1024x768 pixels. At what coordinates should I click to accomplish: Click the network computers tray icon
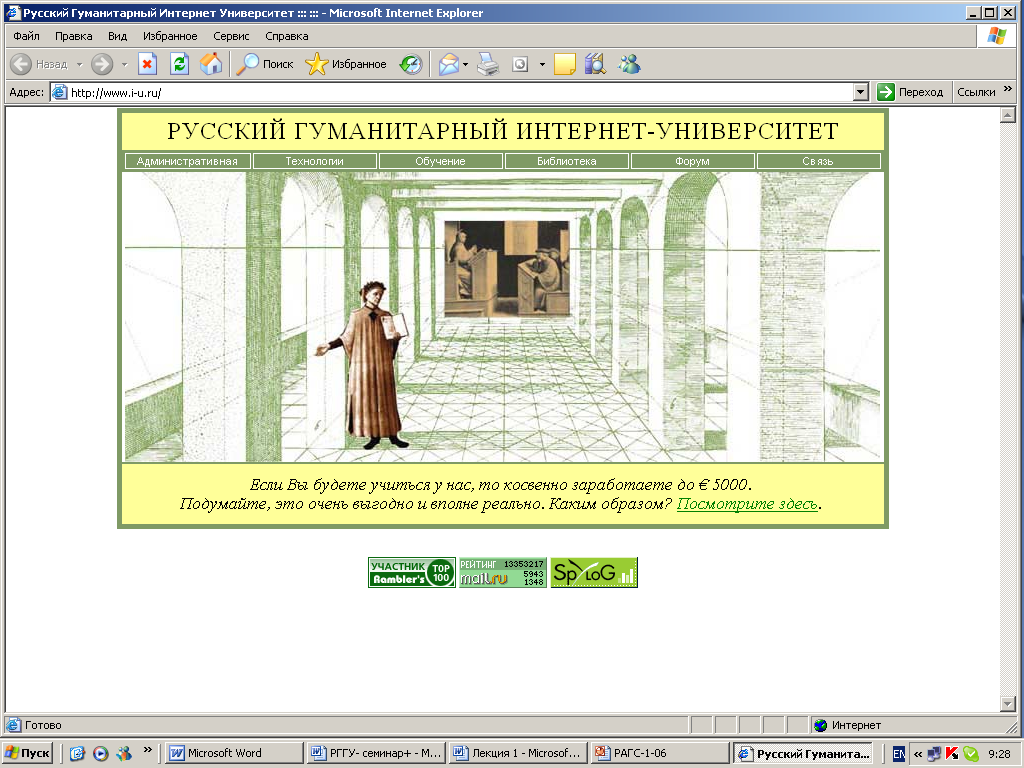tap(935, 754)
